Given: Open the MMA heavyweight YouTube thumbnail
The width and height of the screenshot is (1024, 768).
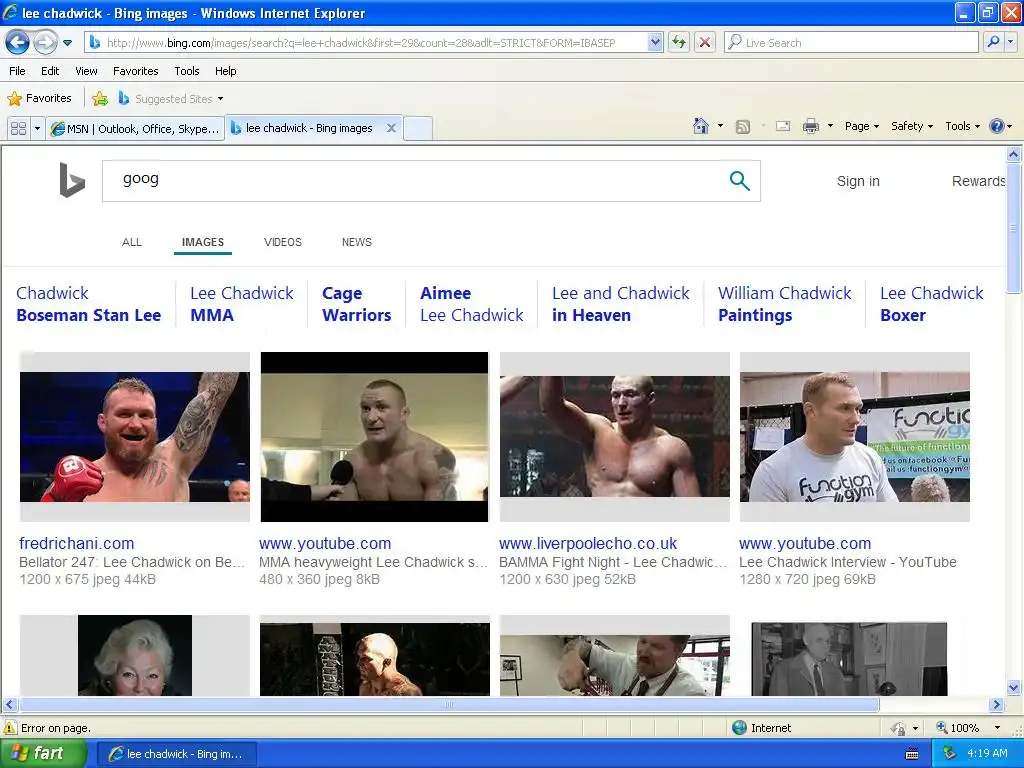Looking at the screenshot, I should point(374,437).
